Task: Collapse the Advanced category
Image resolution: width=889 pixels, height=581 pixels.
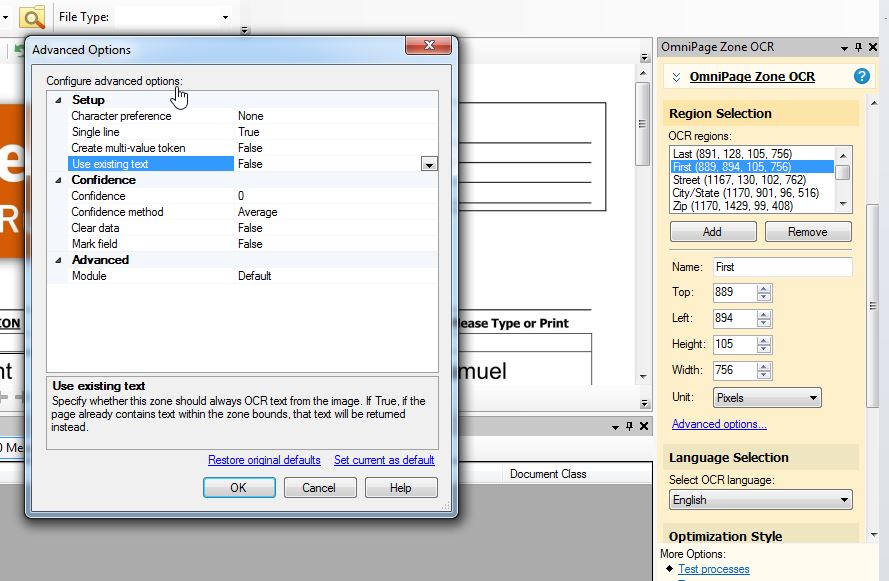Action: point(58,260)
